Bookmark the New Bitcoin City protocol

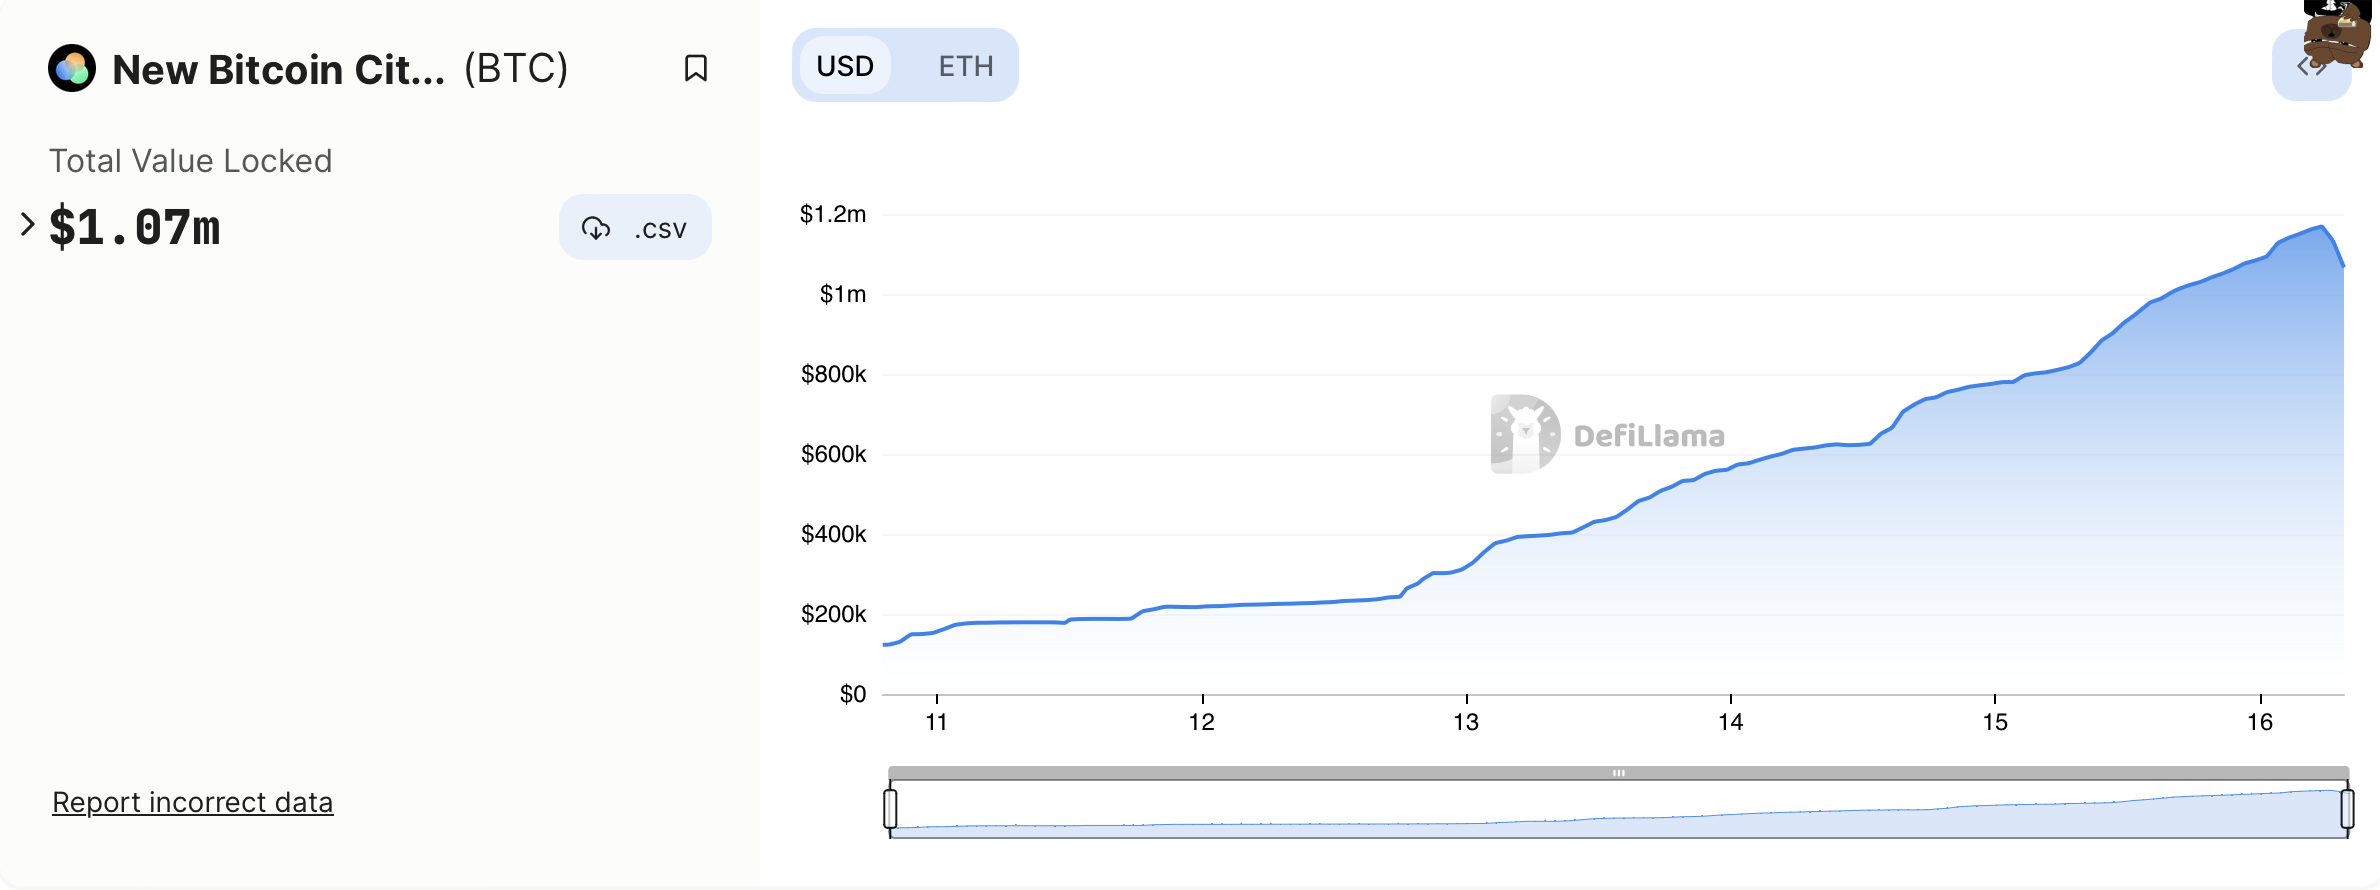pyautogui.click(x=695, y=68)
